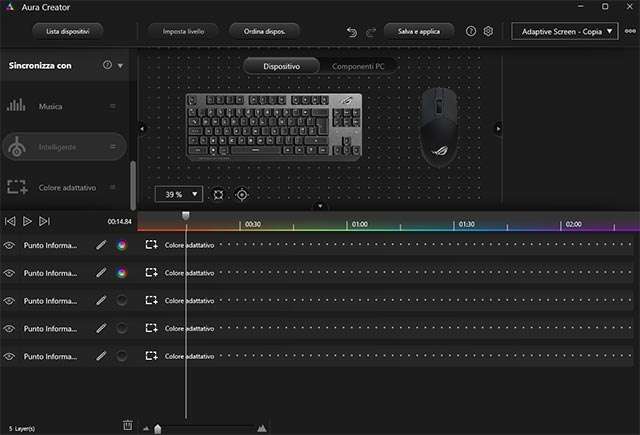Delete layer with the trash icon
This screenshot has width=640, height=435.
128,425
